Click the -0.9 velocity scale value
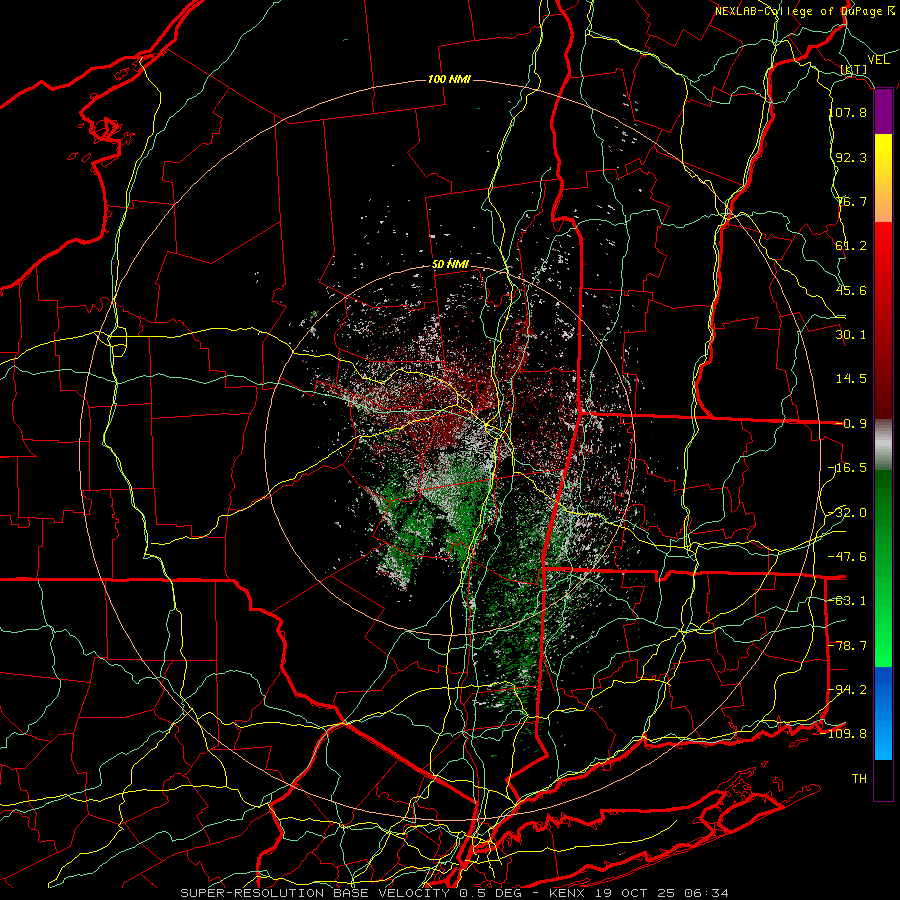The width and height of the screenshot is (900, 900). 851,424
